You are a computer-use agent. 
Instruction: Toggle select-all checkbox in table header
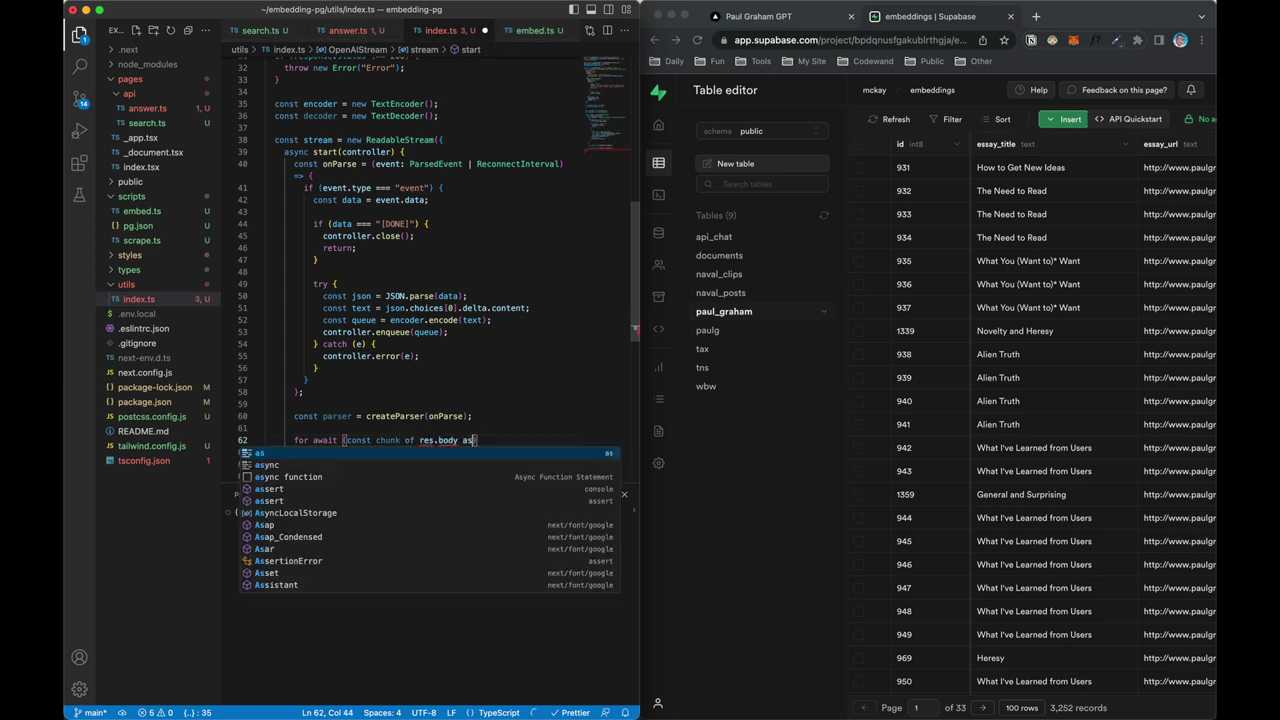859,144
